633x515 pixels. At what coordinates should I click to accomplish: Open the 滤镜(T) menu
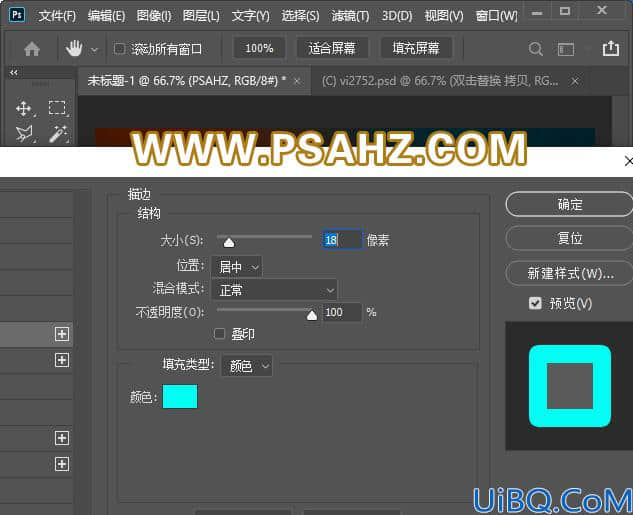(x=350, y=16)
